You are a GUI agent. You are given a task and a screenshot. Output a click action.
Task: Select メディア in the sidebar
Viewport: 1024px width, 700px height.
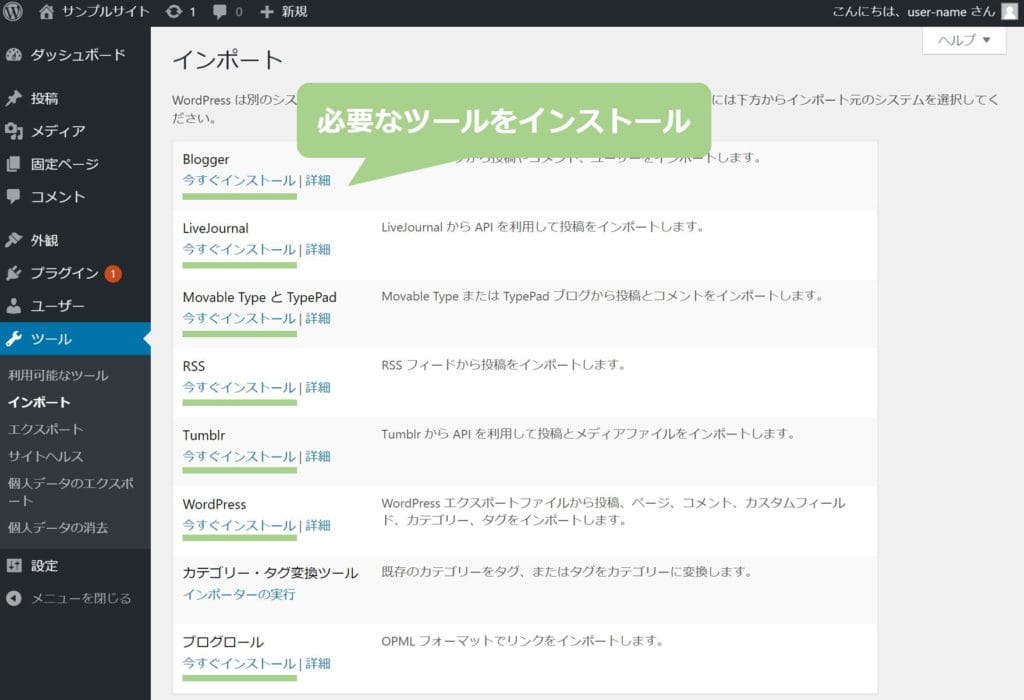57,131
